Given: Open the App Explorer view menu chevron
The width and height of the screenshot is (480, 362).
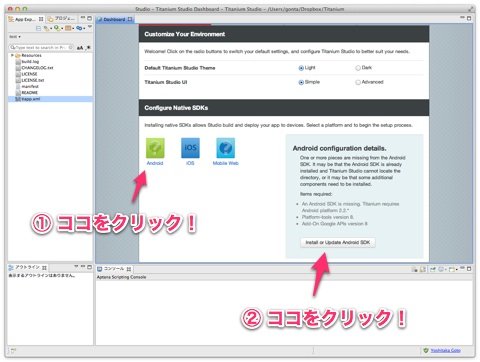Looking at the screenshot, I should [x=90, y=26].
